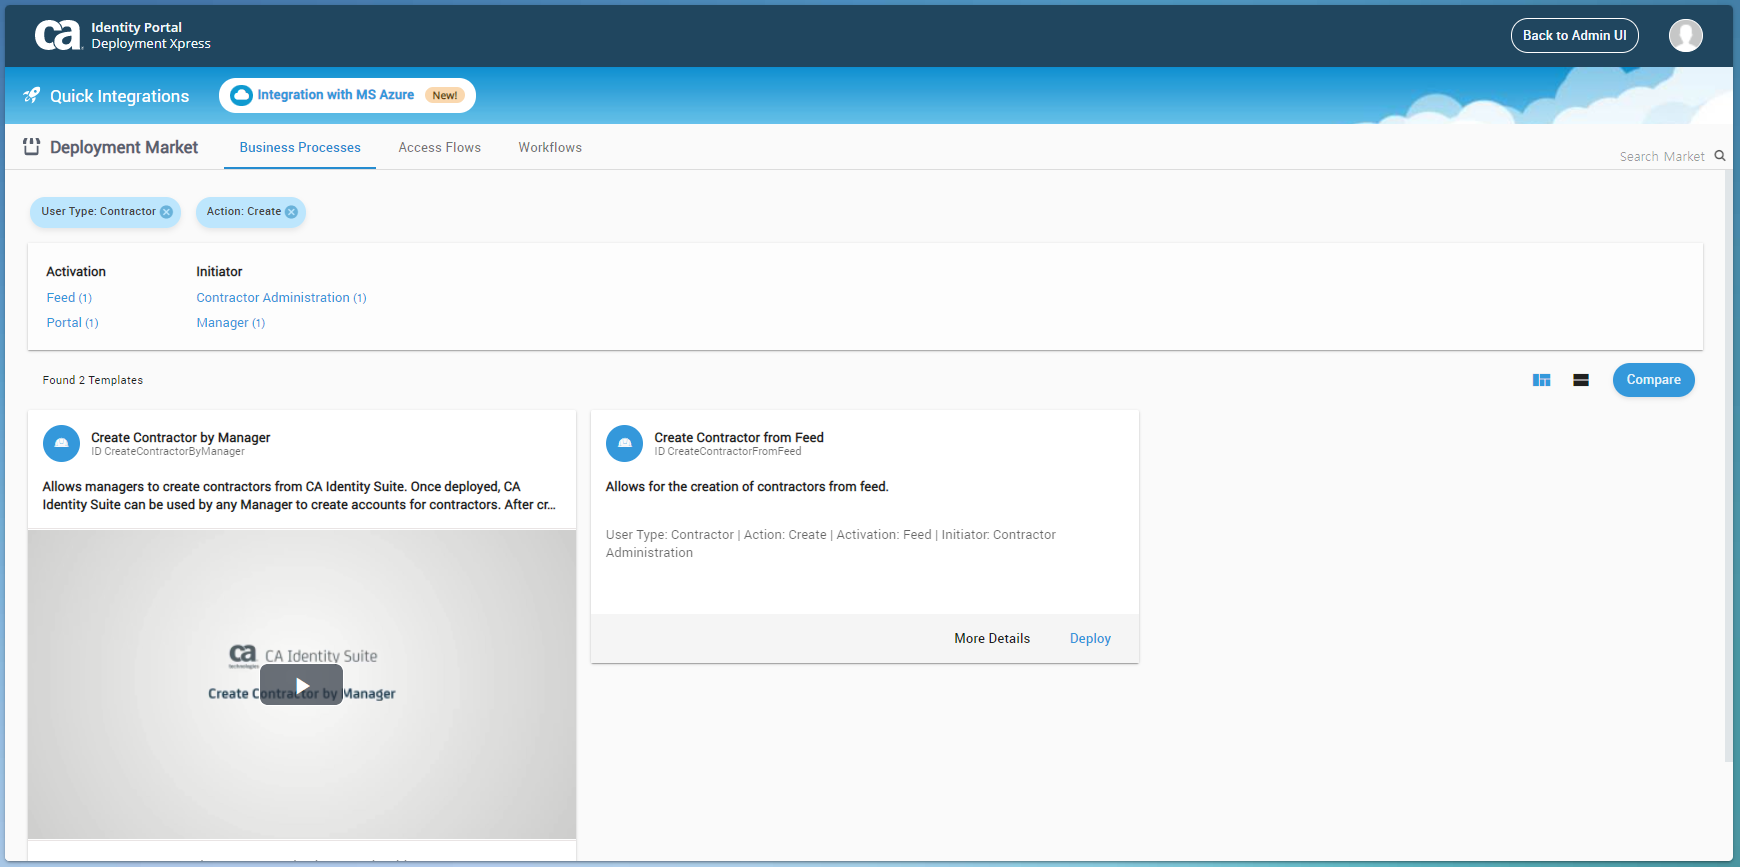Click the Activation heading
The image size is (1740, 867).
[x=76, y=271]
